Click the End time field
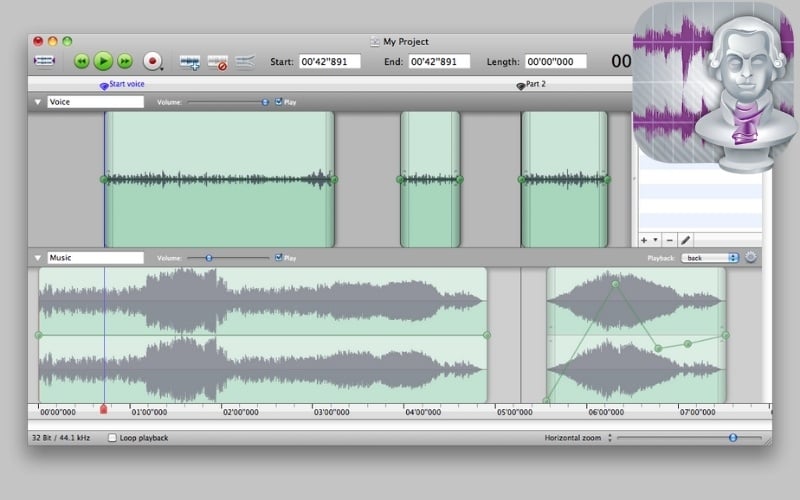 tap(439, 62)
